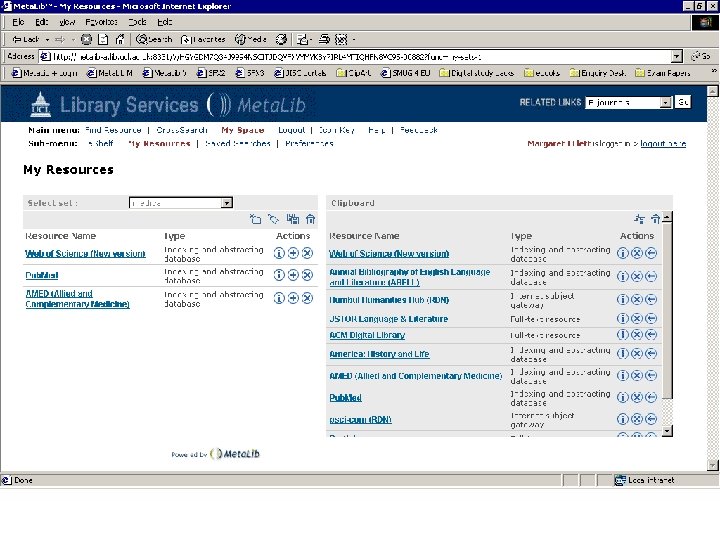Click the trash icon at the clipboard's top
This screenshot has width=720, height=540.
pos(655,219)
